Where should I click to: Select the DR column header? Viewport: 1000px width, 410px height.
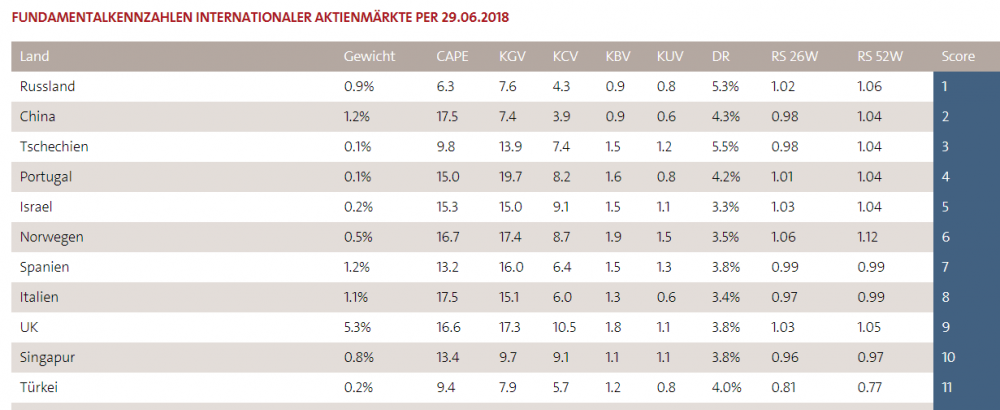point(721,57)
